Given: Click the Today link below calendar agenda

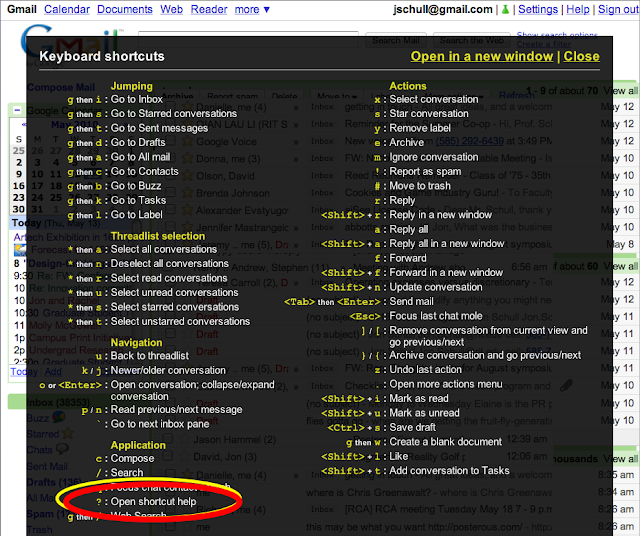Looking at the screenshot, I should coord(24,371).
